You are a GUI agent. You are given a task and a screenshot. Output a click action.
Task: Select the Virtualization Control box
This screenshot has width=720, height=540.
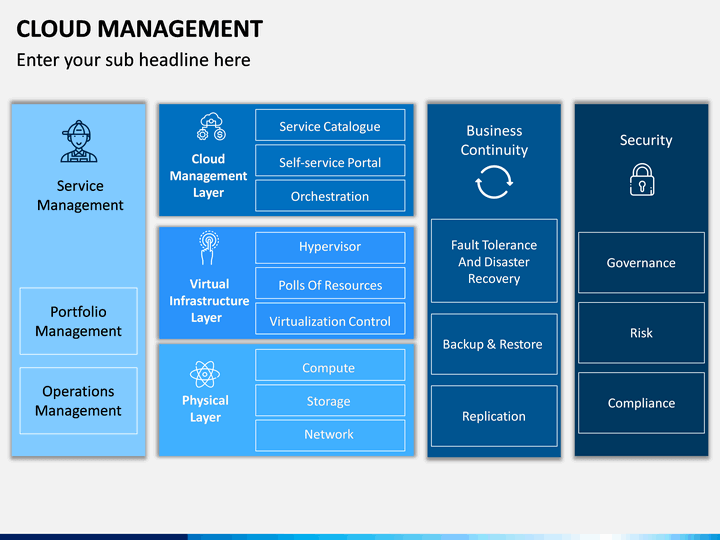click(330, 319)
